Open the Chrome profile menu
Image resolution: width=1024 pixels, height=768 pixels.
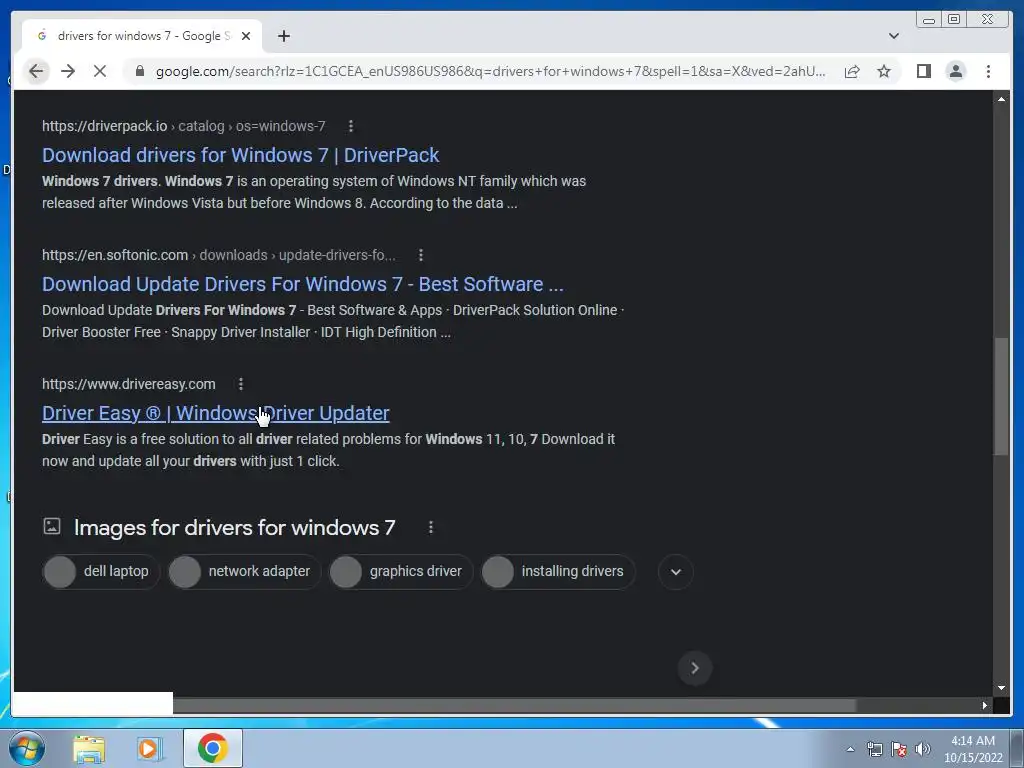[x=955, y=71]
